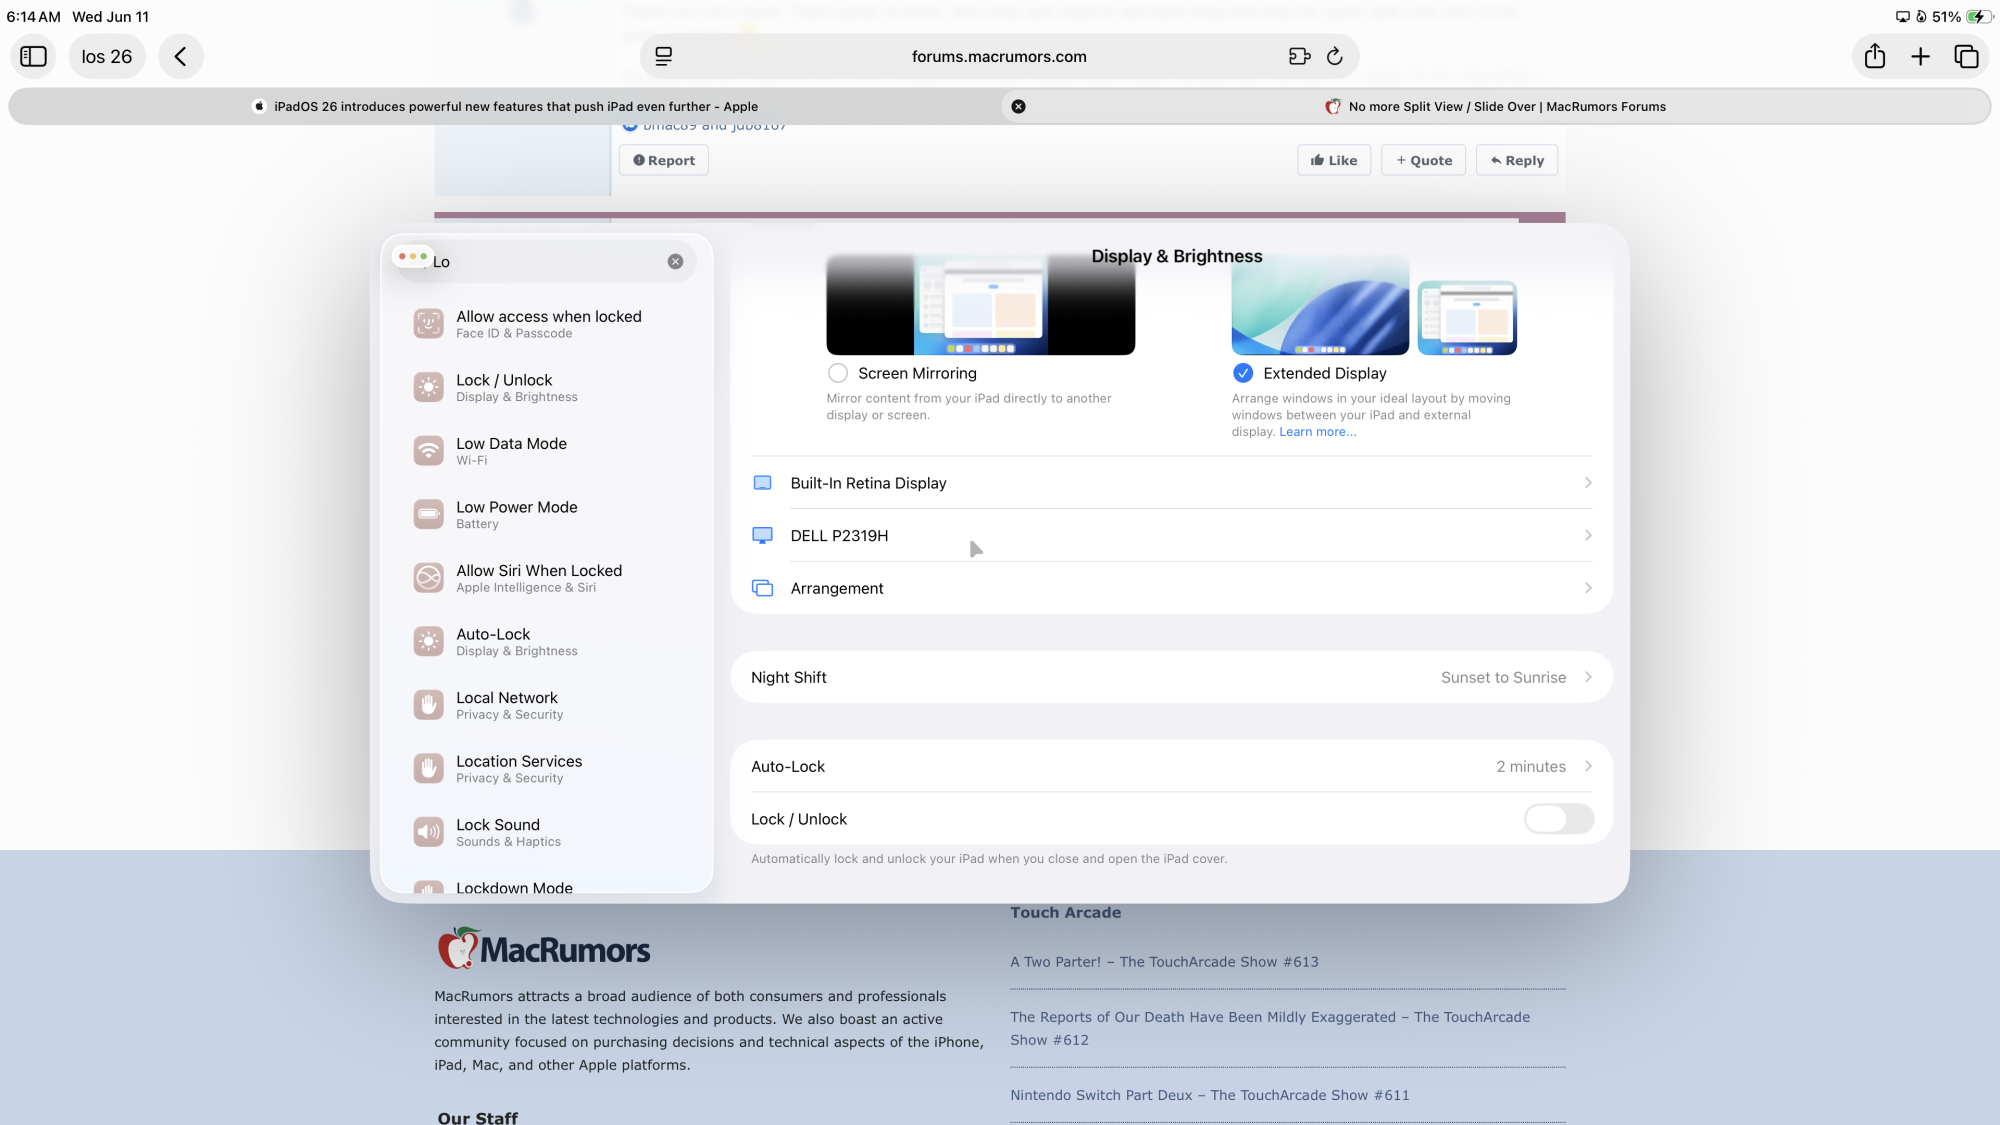The width and height of the screenshot is (2000, 1125).
Task: Select the Screen Mirroring radio button
Action: pyautogui.click(x=838, y=373)
